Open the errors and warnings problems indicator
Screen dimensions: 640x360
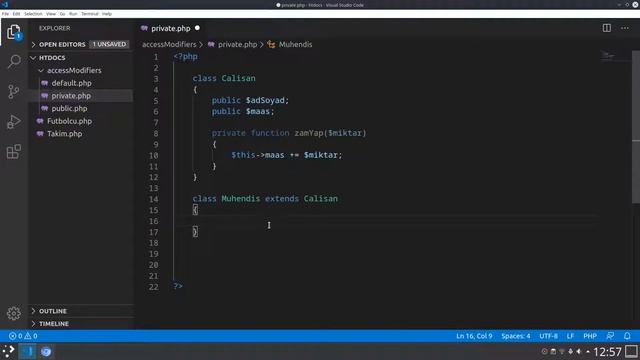point(23,336)
